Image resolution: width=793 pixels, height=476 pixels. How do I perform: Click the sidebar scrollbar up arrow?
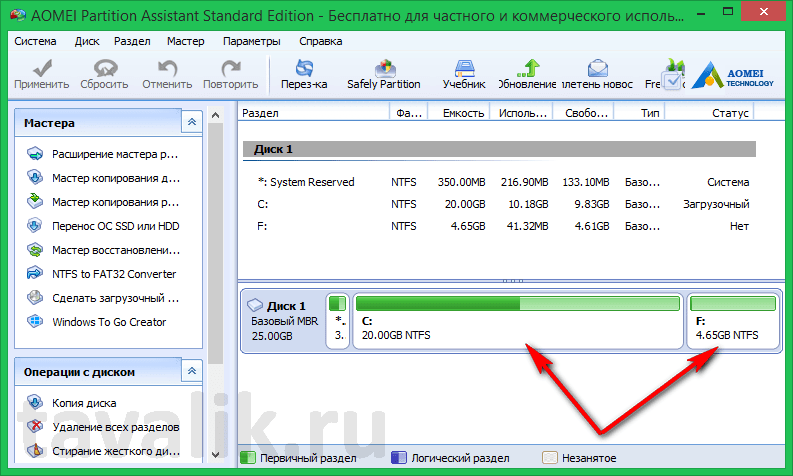coord(215,115)
